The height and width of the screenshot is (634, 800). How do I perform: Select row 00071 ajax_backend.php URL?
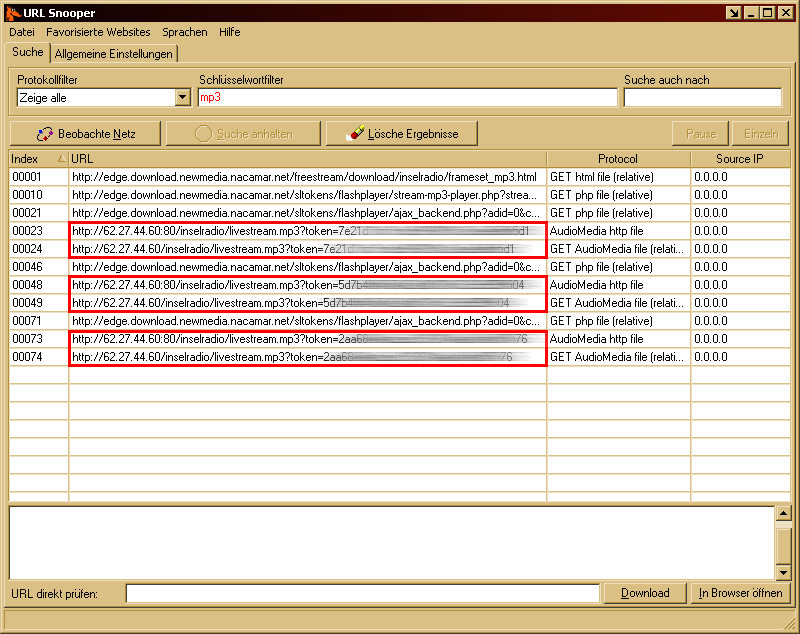306,321
